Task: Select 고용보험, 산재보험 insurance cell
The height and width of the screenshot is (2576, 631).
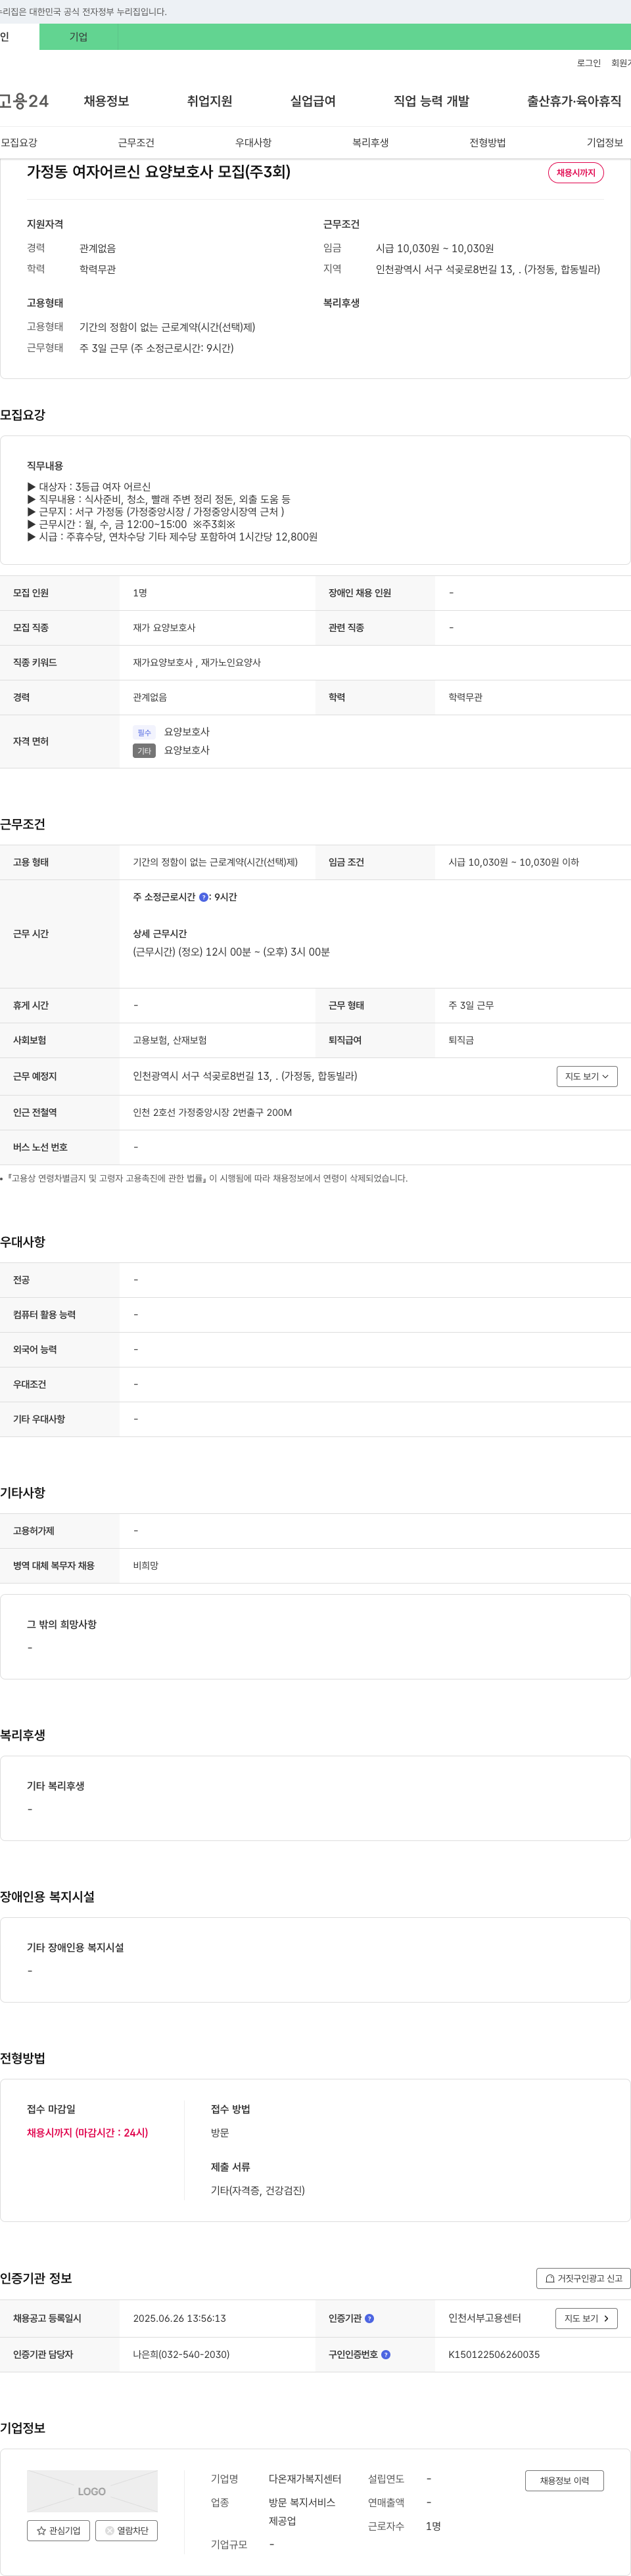Action: pos(170,1040)
